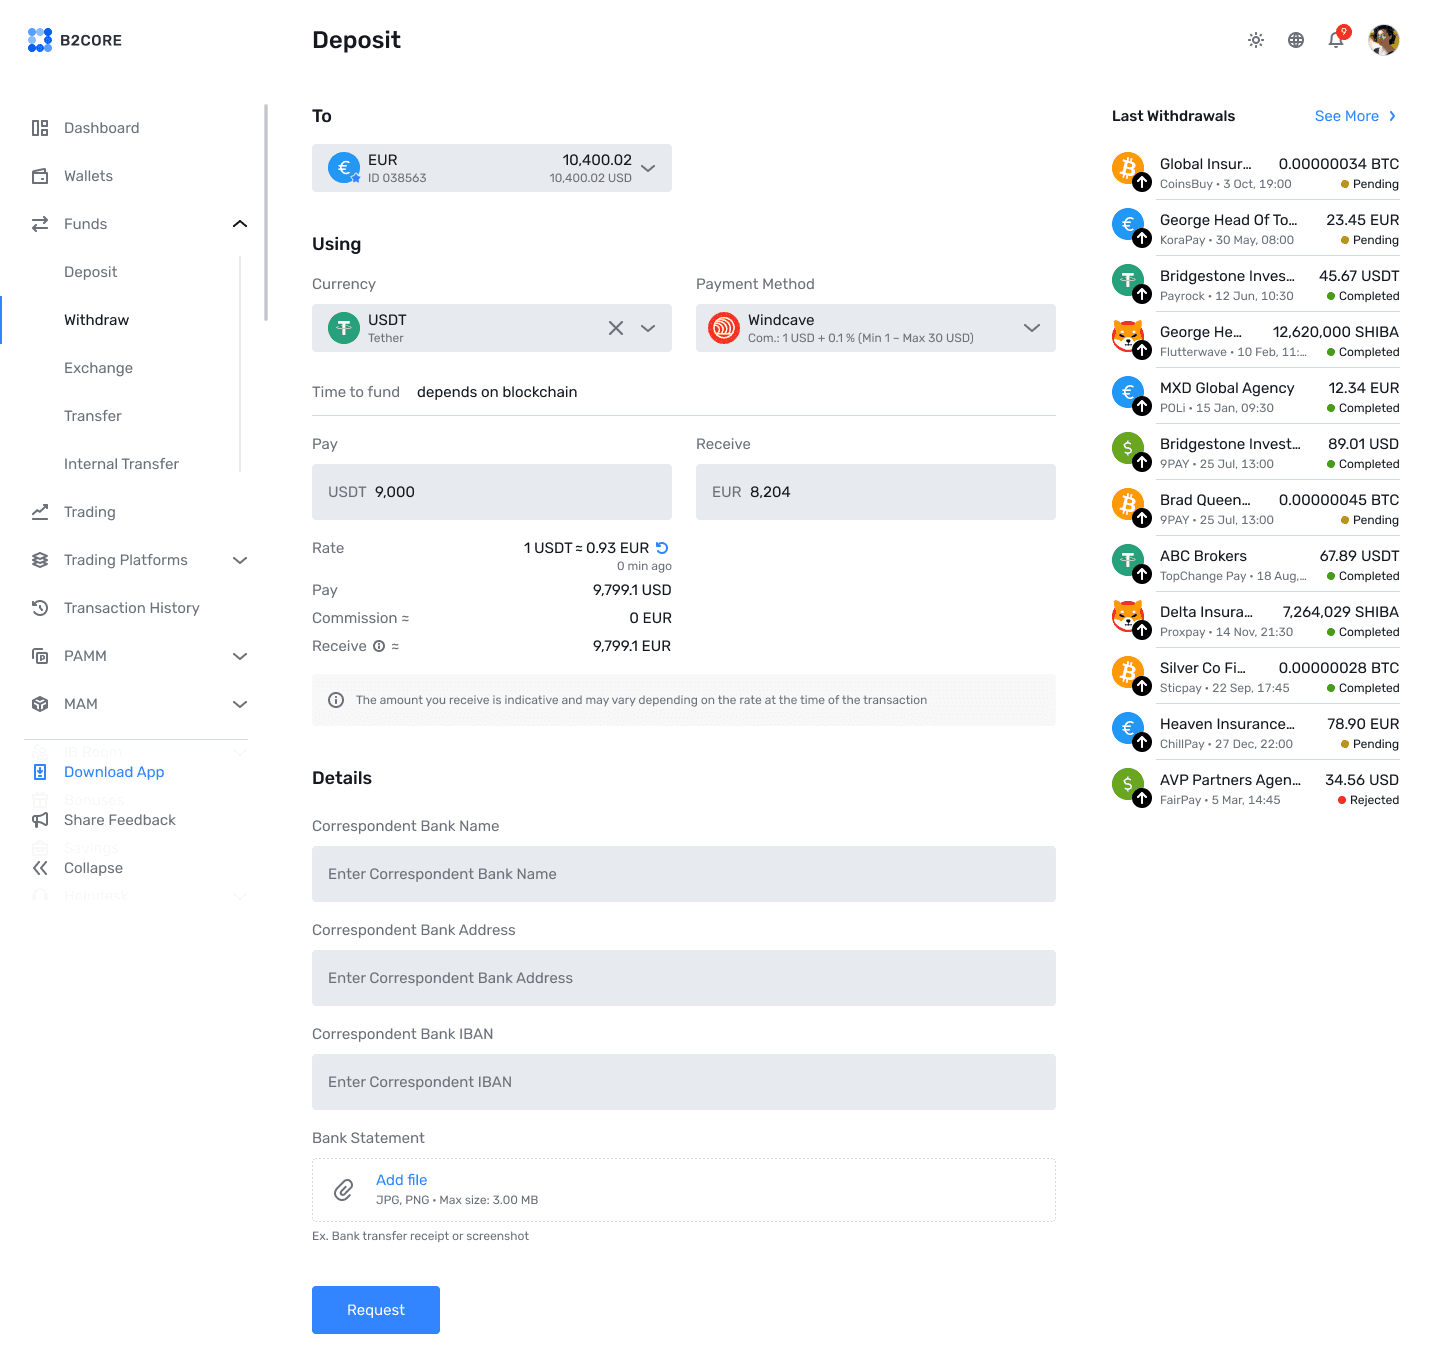Open the Heaven Insurance... withdrawal row

tap(1256, 732)
